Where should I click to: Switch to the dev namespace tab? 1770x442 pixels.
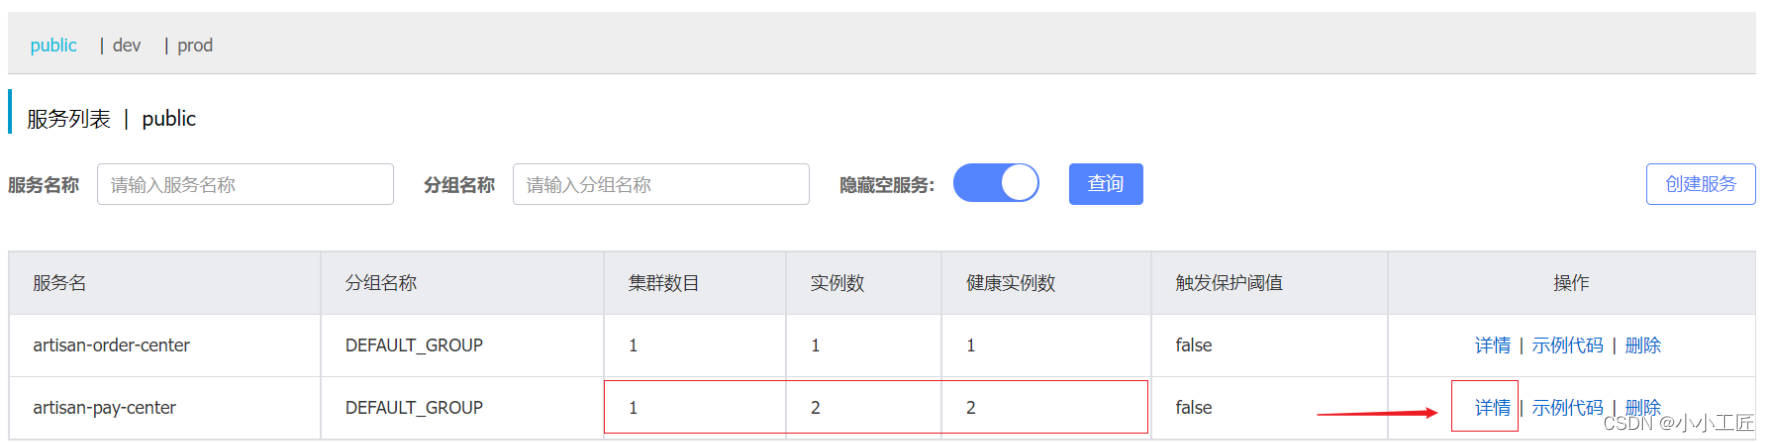[x=126, y=45]
